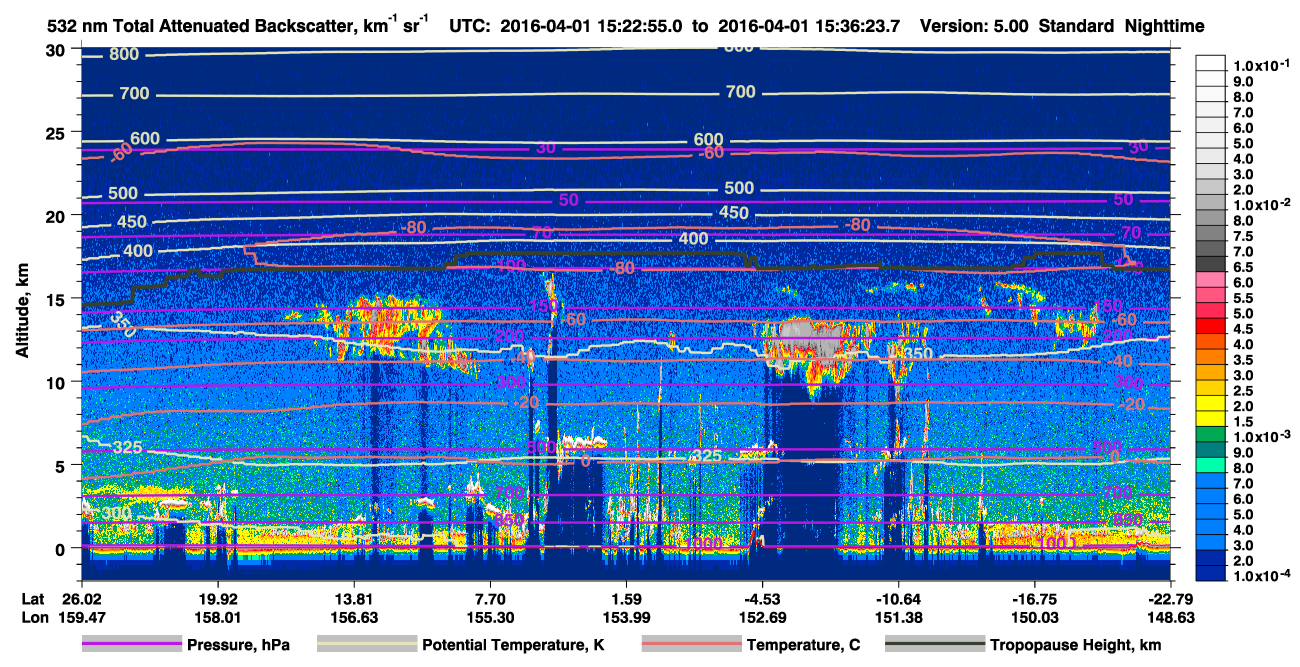Click the end time '2016-04-01 15:36:23.7'
Screen dimensions: 1300x667
point(807,26)
